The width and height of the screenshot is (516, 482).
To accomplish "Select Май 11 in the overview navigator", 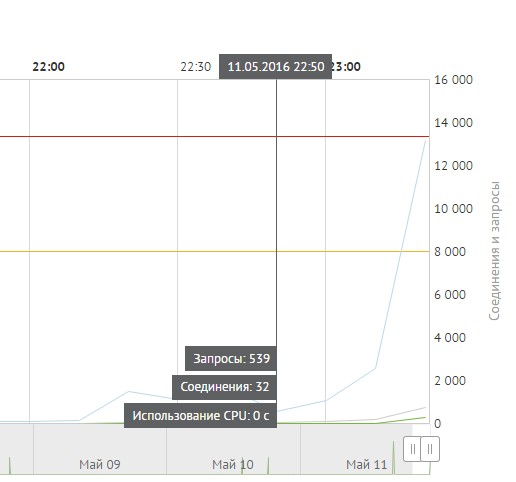I will tap(366, 464).
